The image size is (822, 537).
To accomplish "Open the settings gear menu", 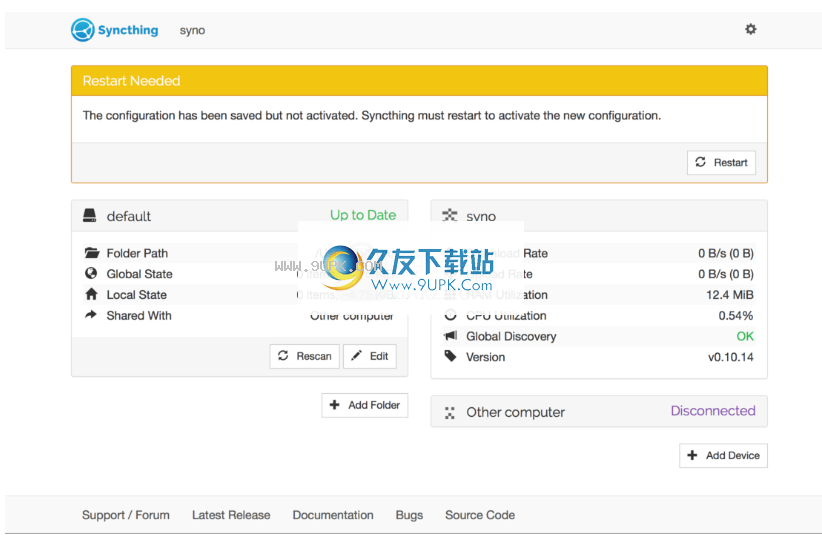I will [751, 29].
